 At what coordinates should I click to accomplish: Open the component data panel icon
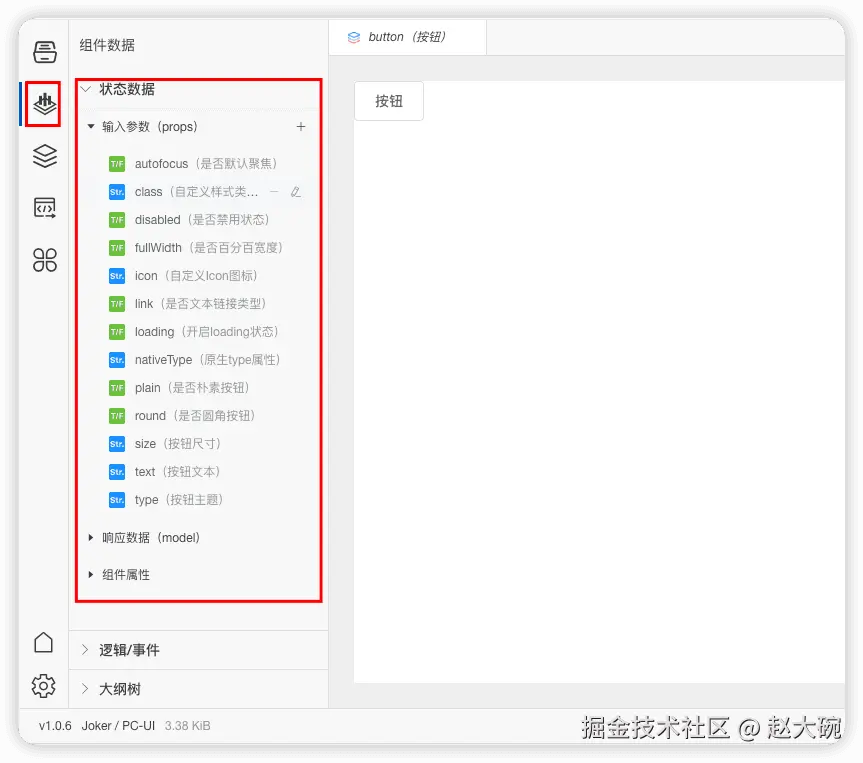pyautogui.click(x=42, y=104)
